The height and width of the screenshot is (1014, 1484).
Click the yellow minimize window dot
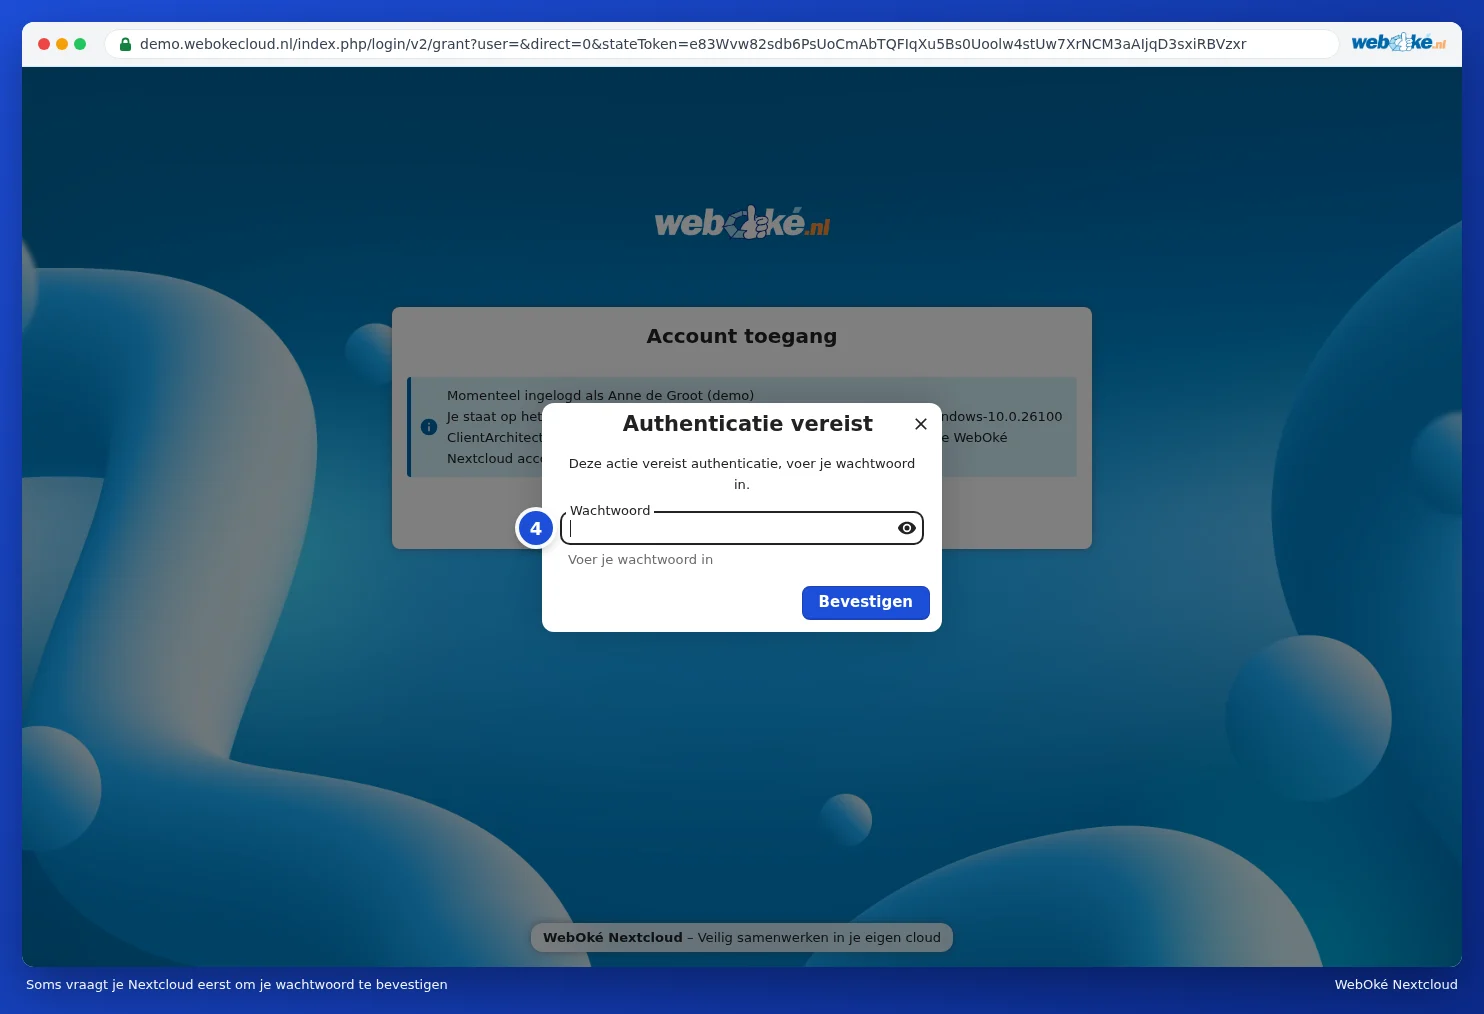coord(62,44)
